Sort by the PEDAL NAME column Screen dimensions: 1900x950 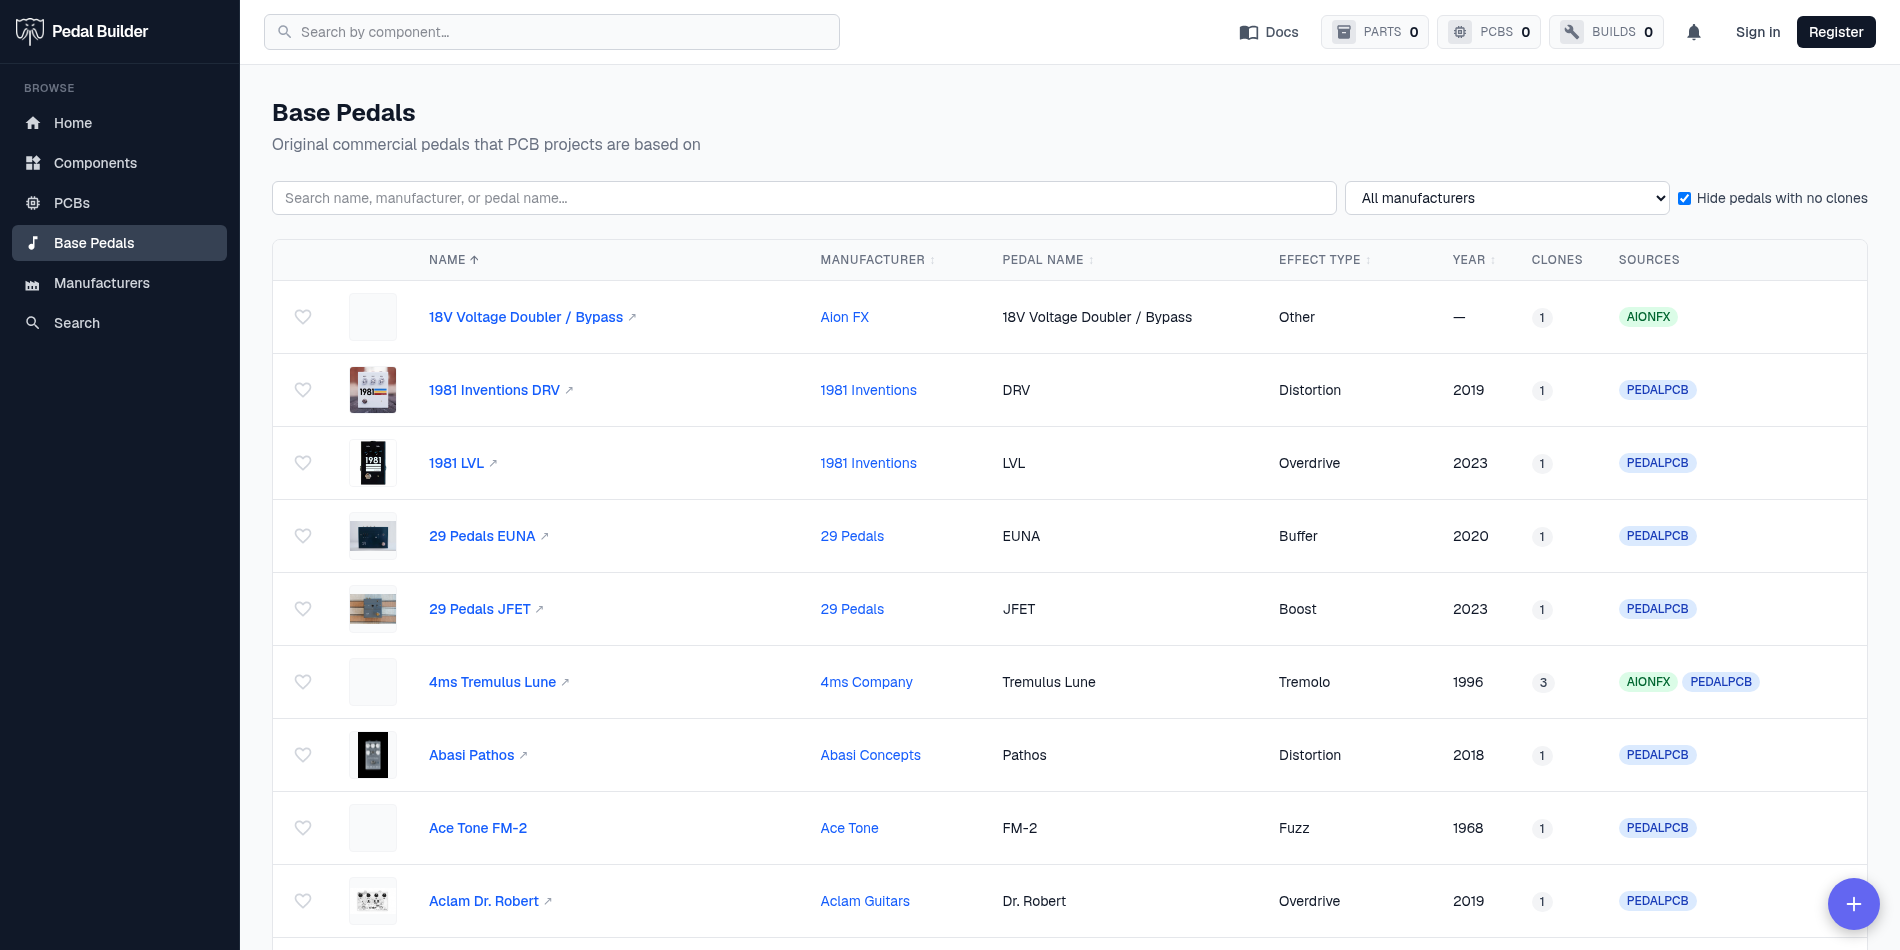click(x=1047, y=260)
